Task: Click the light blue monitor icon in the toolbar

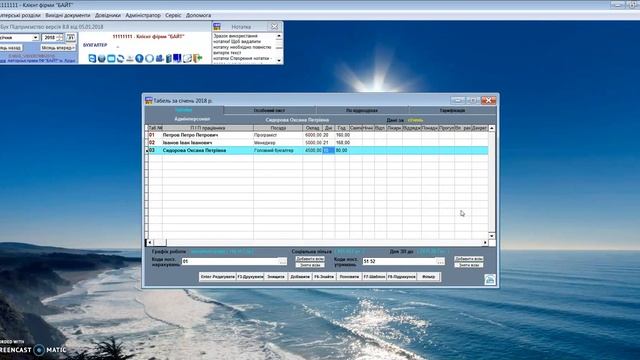Action: pyautogui.click(x=111, y=59)
